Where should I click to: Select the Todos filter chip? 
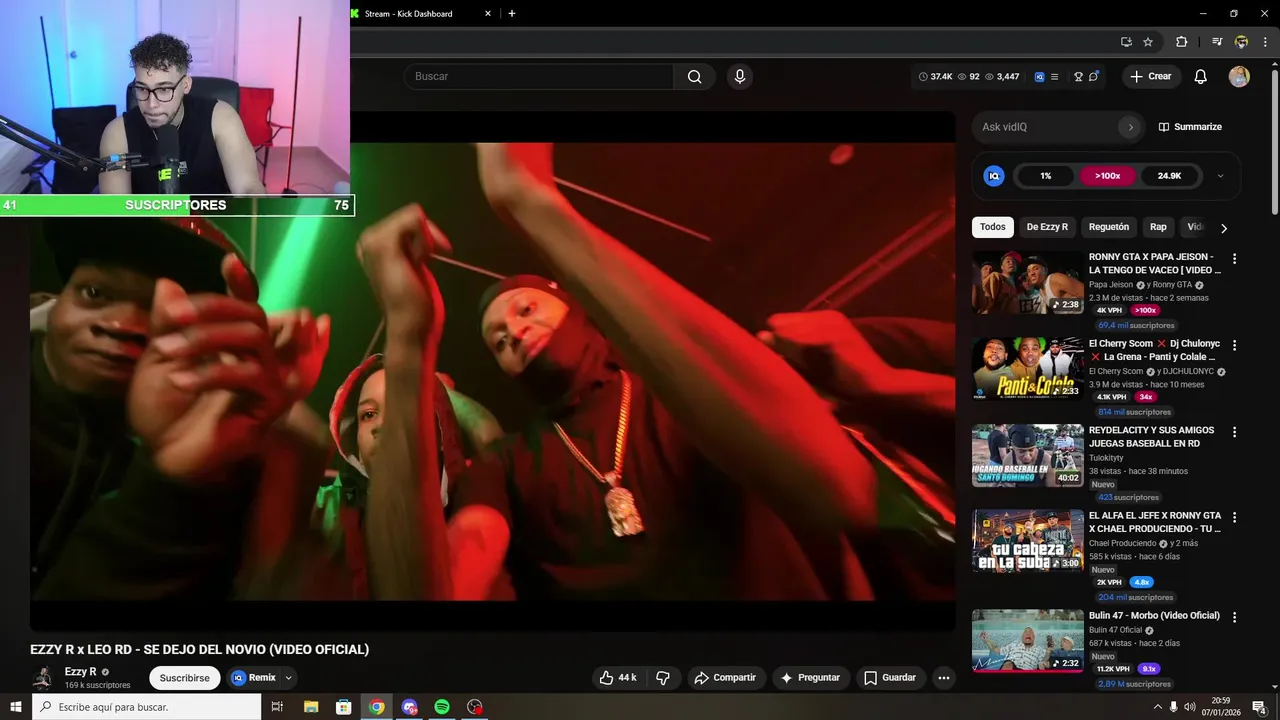(993, 227)
